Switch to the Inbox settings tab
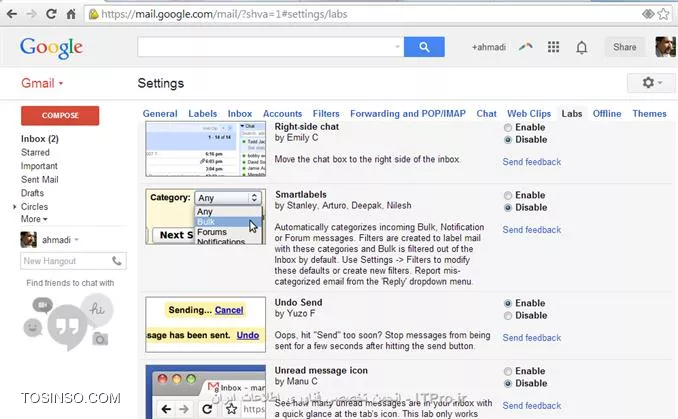 [240, 114]
